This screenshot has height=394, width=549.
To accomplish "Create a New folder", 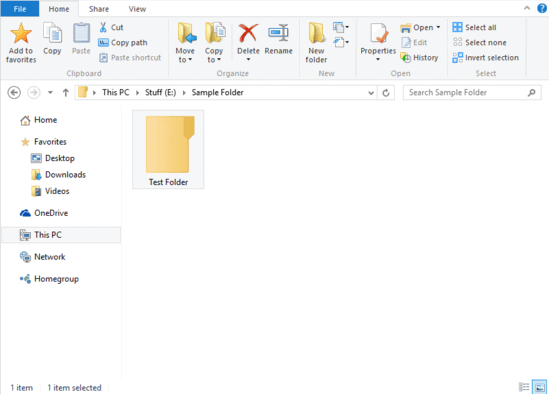I will 316,43.
